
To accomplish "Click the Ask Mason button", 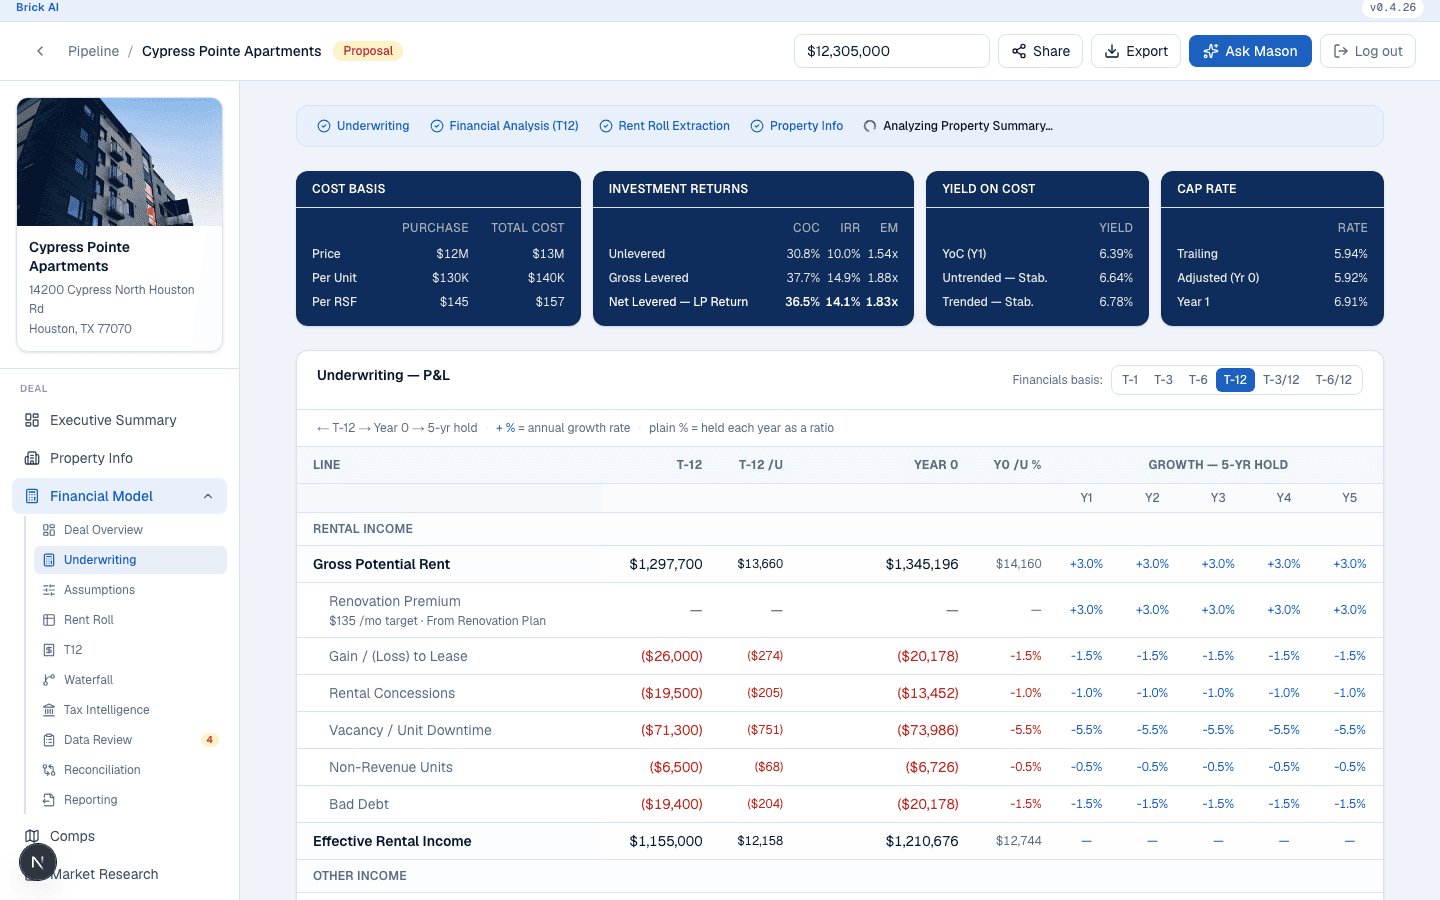I will (x=1250, y=51).
